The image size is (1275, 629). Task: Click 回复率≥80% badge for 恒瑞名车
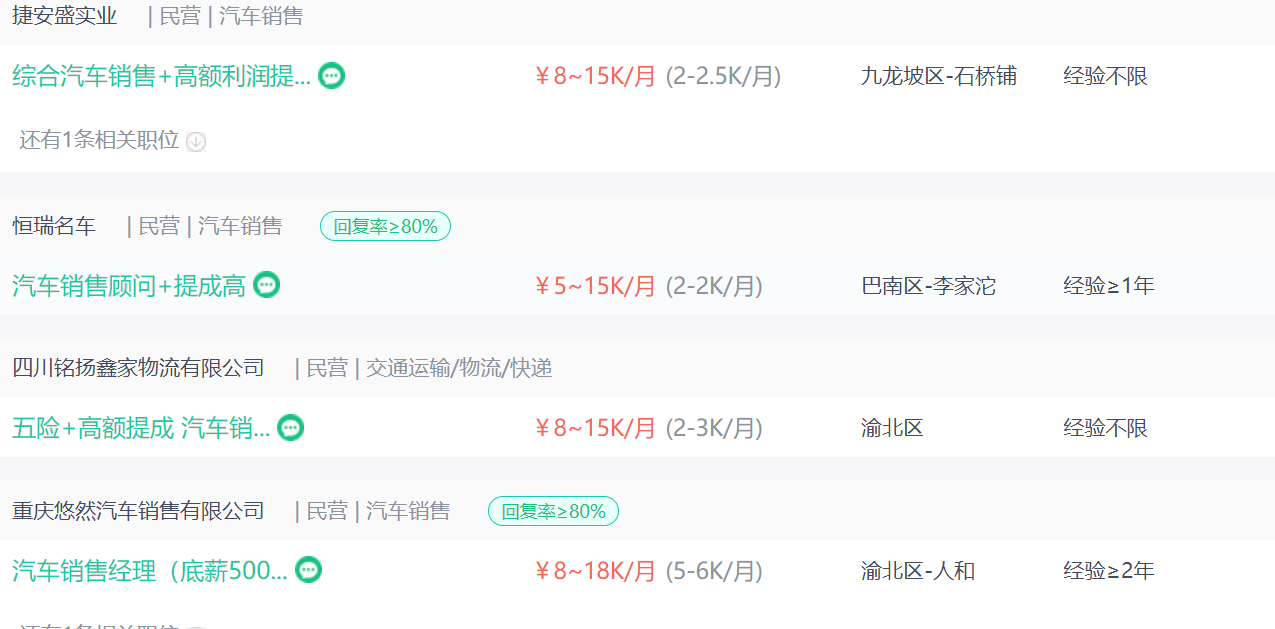pos(385,226)
